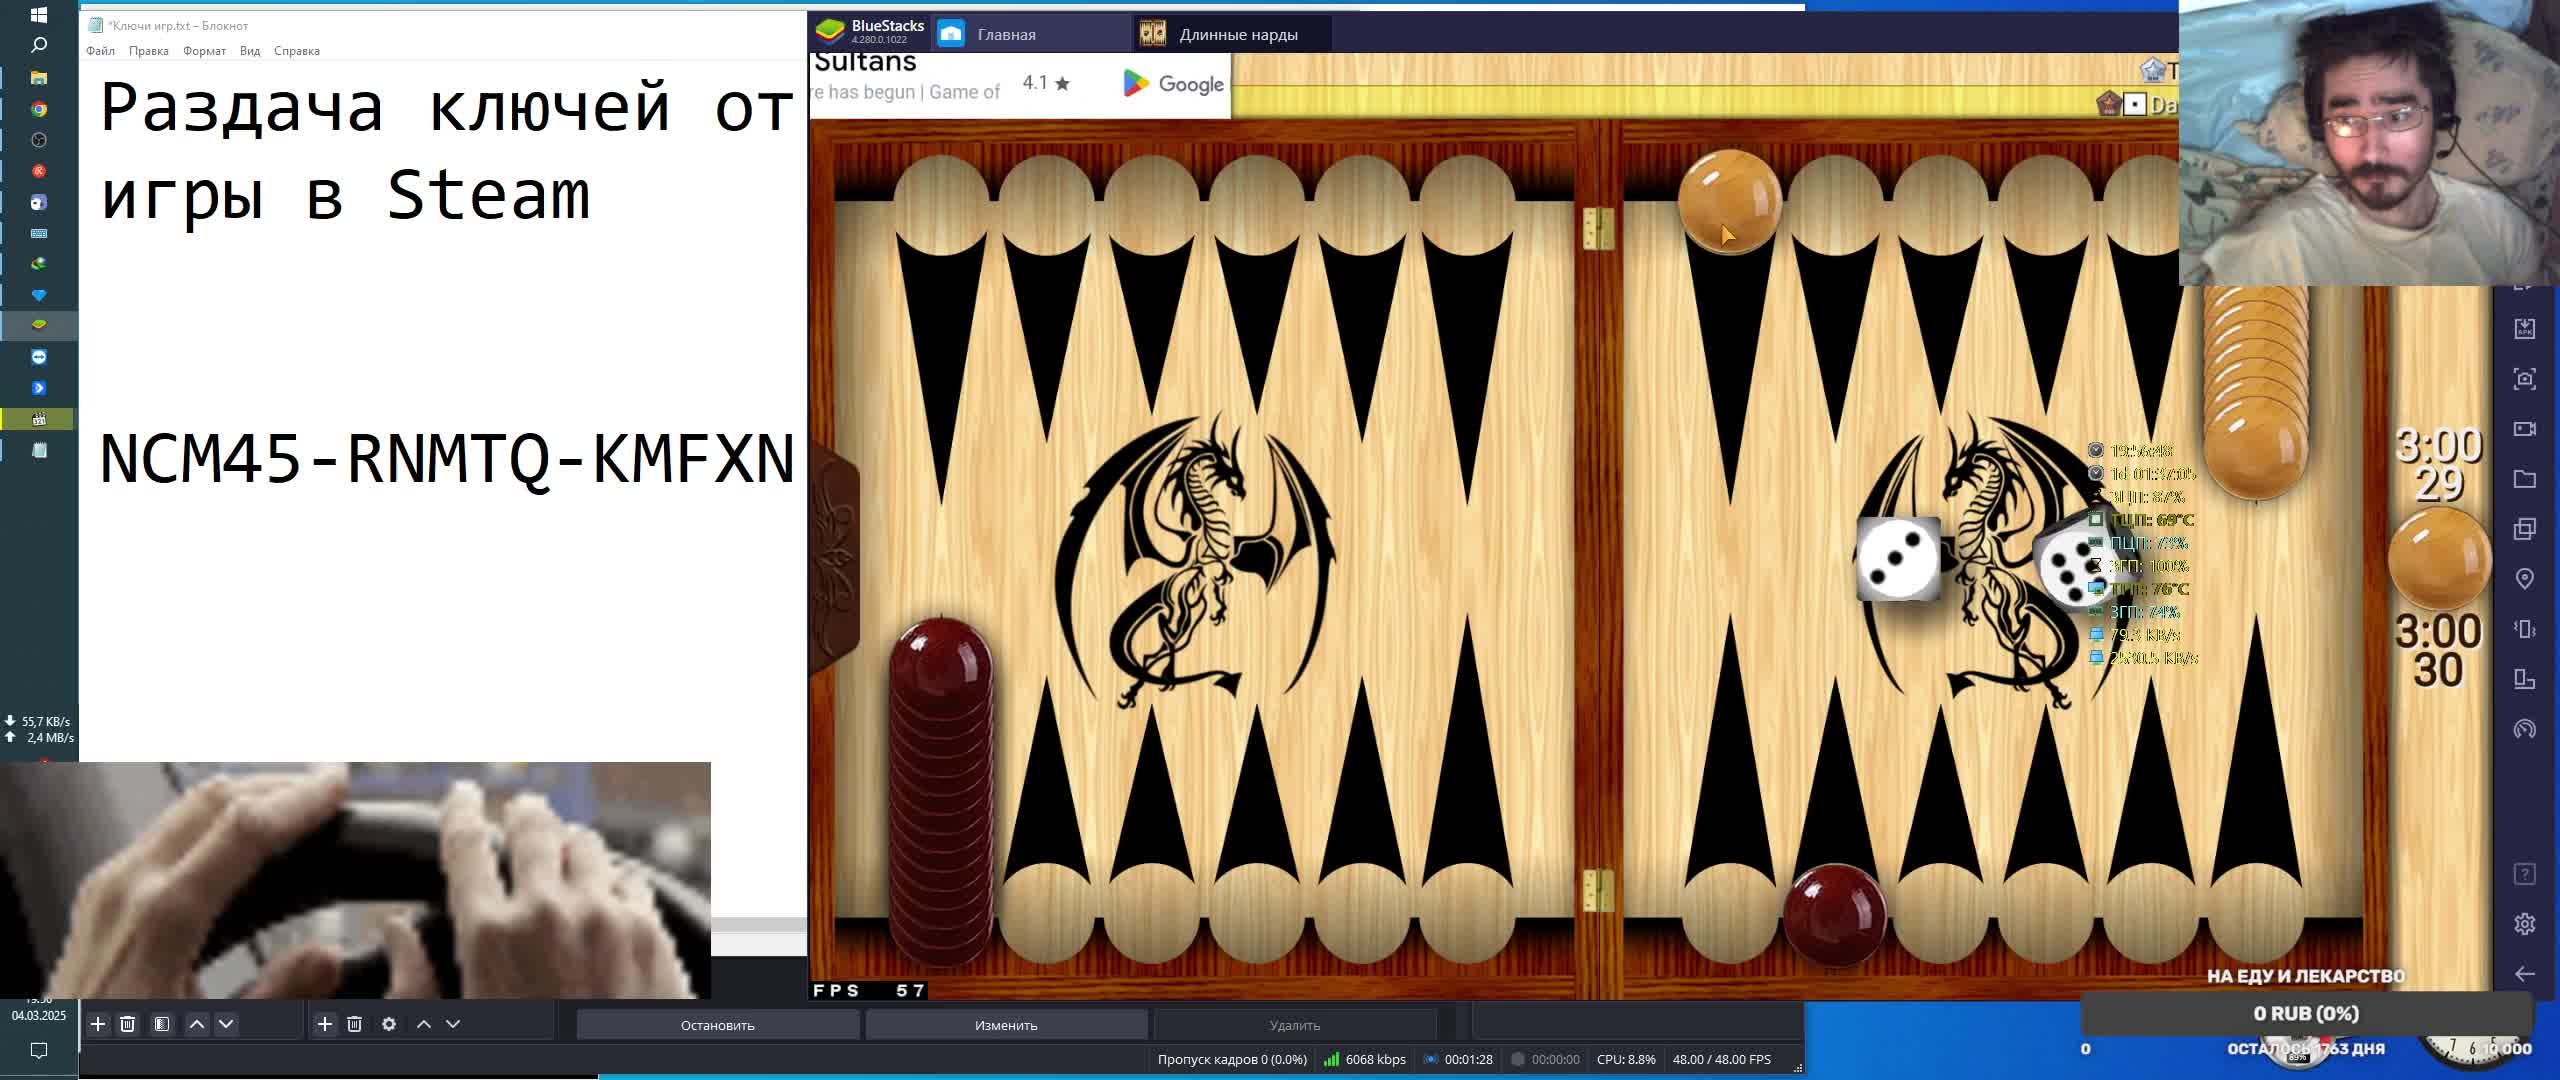Switch to Главная tab in BlueStacks
The image size is (2560, 1080).
(x=1030, y=34)
